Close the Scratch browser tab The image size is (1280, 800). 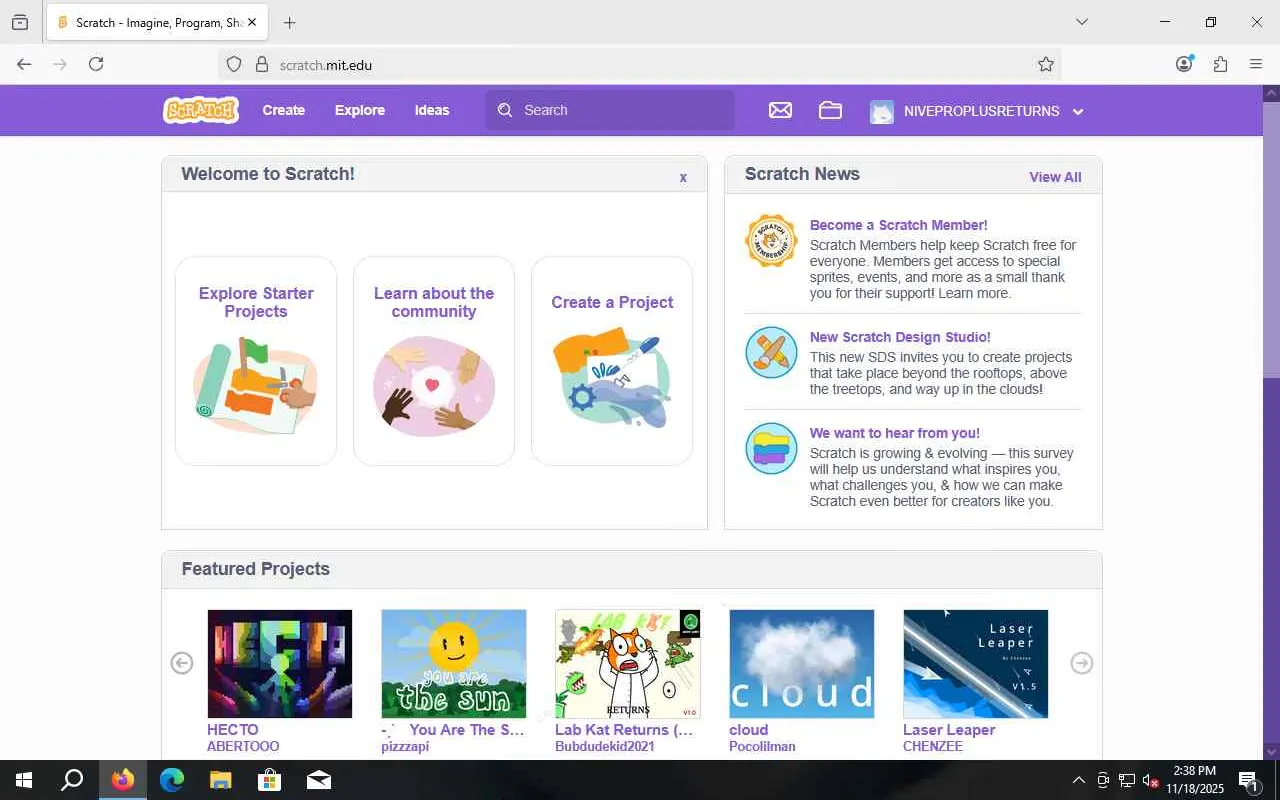pos(252,22)
